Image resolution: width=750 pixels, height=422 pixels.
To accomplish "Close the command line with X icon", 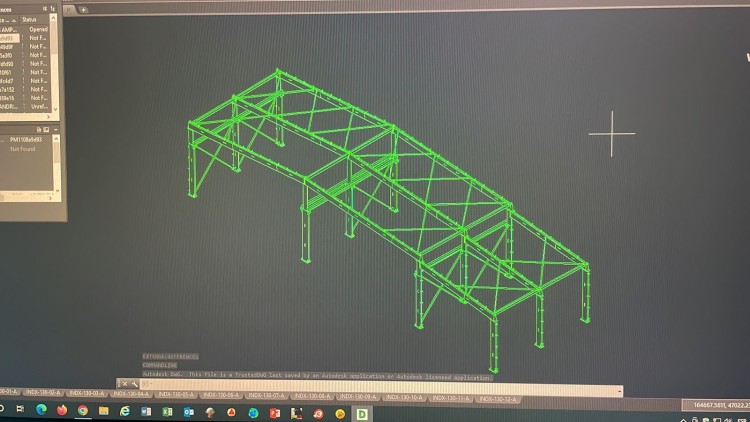I will click(x=125, y=384).
